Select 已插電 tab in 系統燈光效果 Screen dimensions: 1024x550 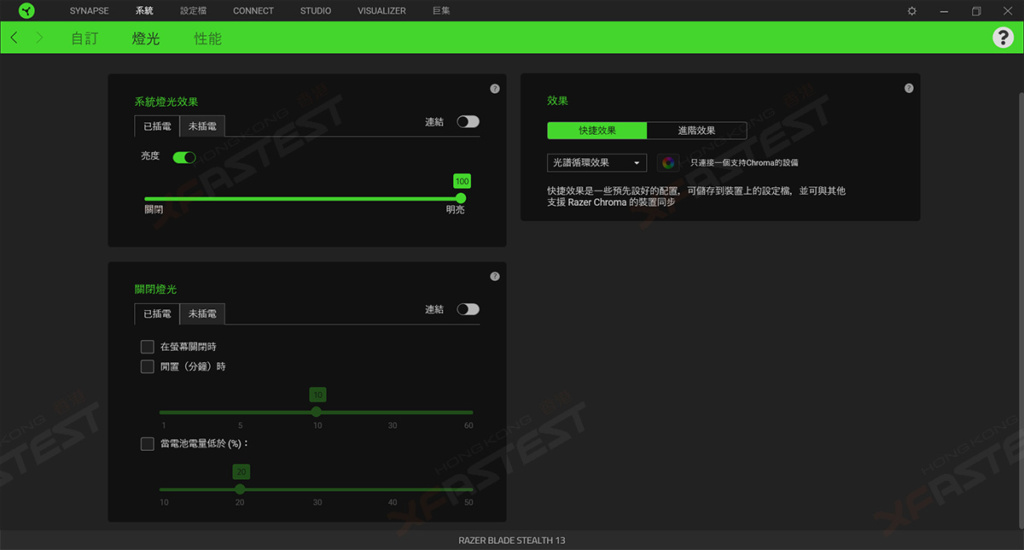pyautogui.click(x=157, y=126)
